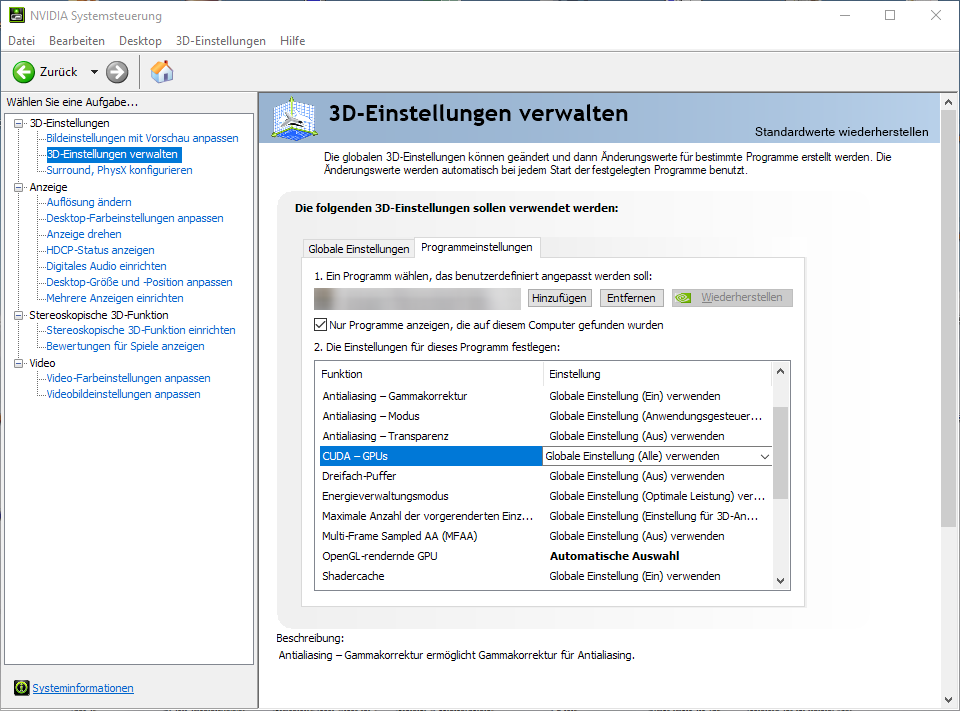960x711 pixels.
Task: Click main page scrollbar down arrow
Action: (948, 699)
